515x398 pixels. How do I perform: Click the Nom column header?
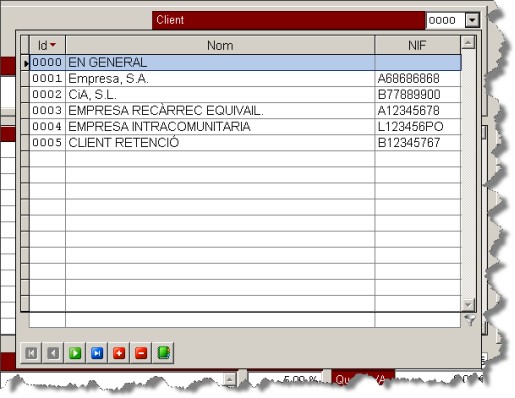click(x=220, y=45)
